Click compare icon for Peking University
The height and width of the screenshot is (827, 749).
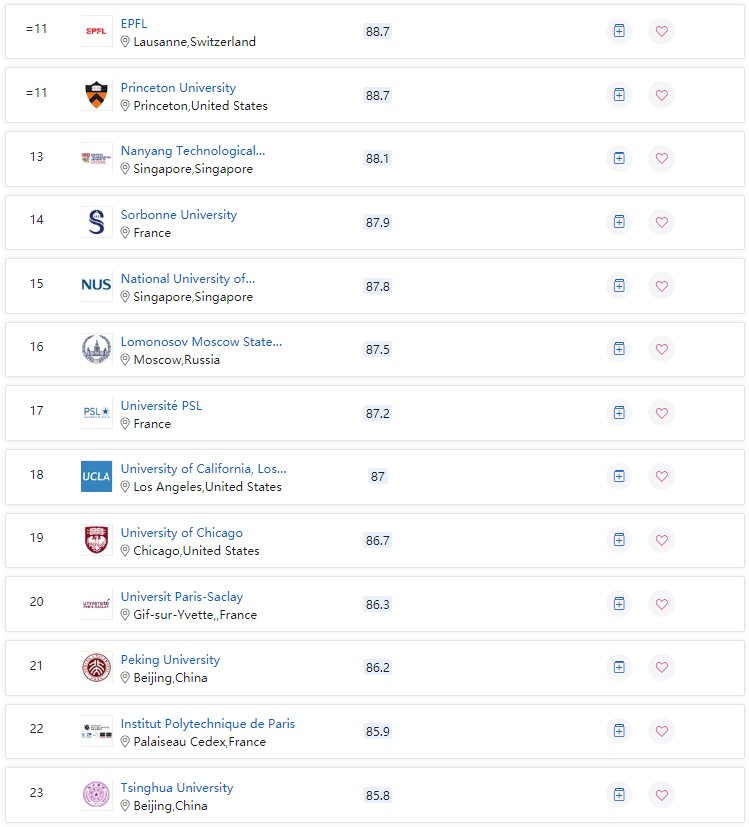coord(619,667)
